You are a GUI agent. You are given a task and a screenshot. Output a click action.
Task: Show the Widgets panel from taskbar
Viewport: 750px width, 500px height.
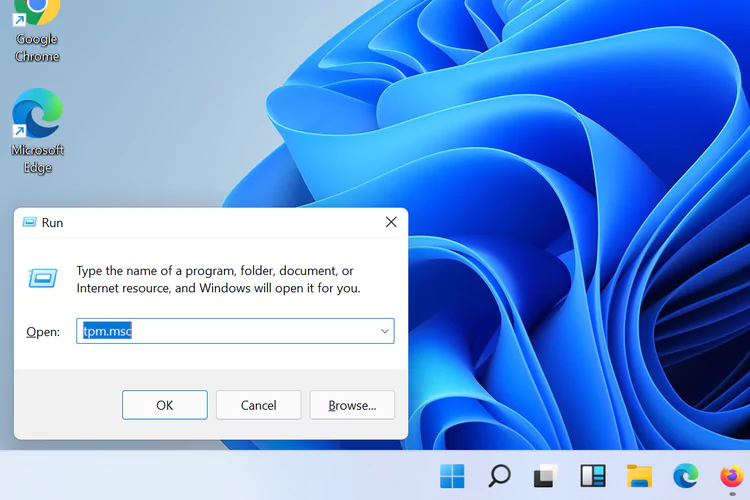coord(593,476)
